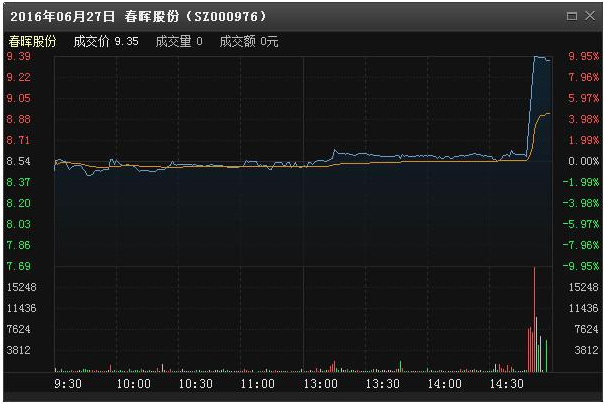This screenshot has height=404, width=604.
Task: Click the right 11436 volume label
Action: click(x=584, y=308)
